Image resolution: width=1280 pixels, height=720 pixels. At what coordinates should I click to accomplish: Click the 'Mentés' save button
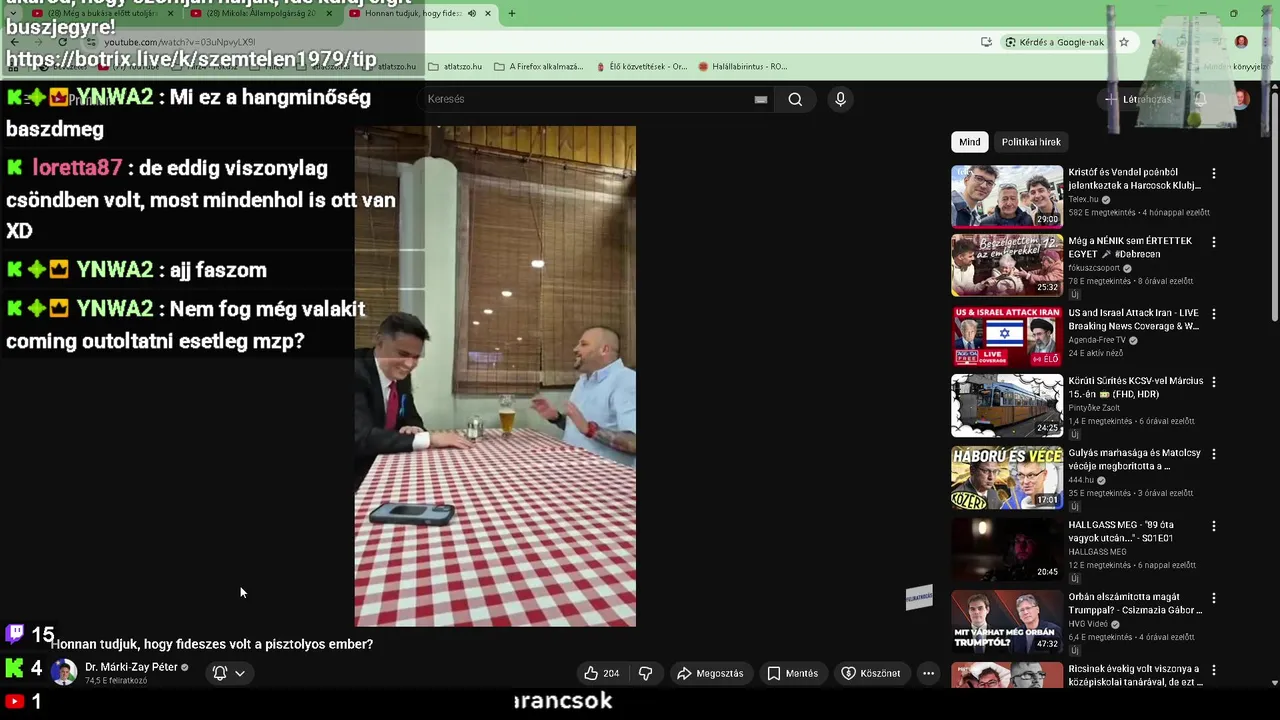coord(792,673)
